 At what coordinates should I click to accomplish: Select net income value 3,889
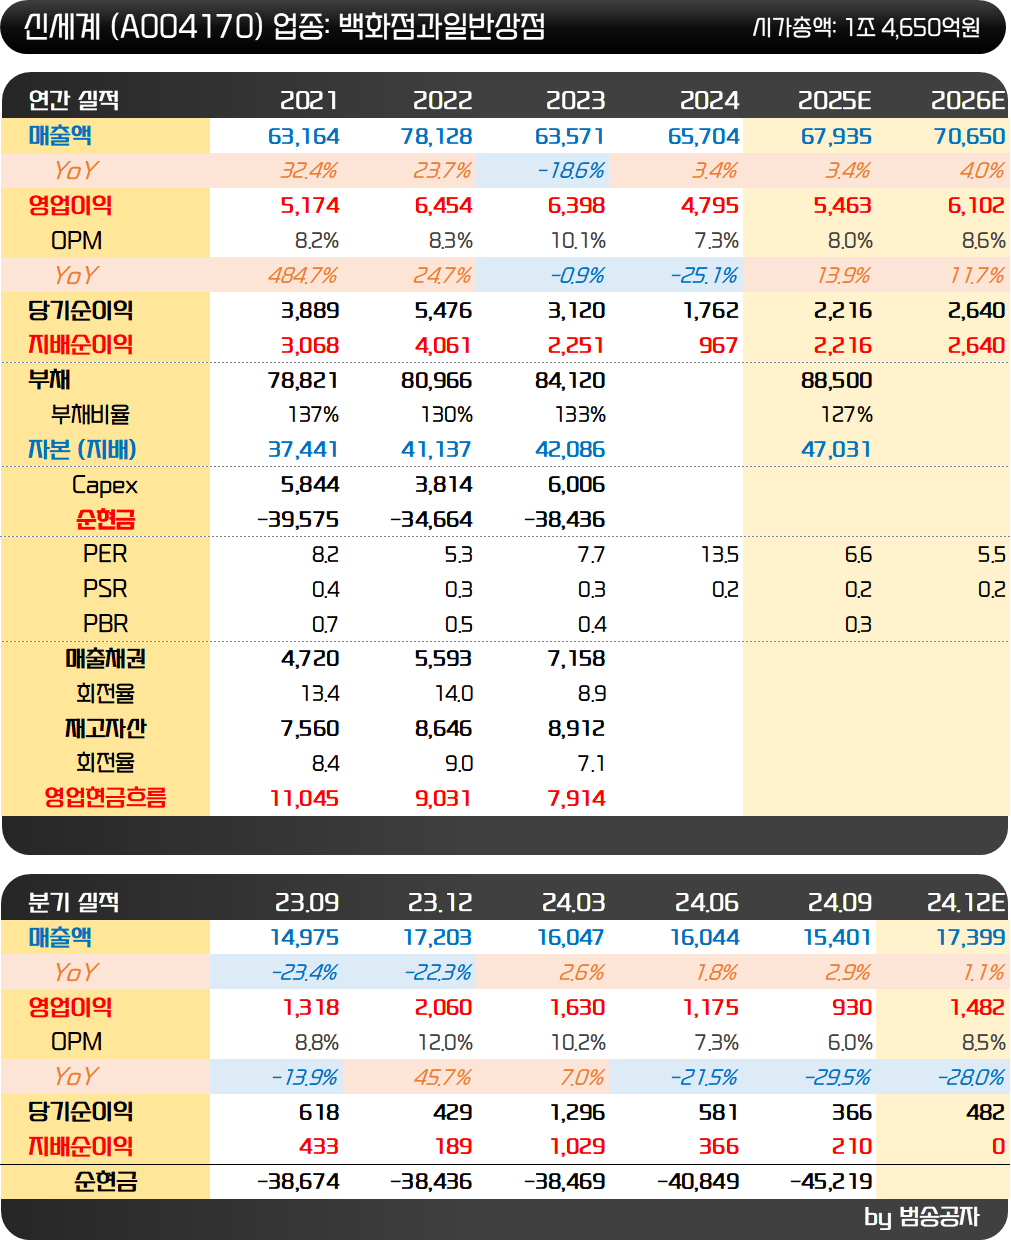point(310,311)
